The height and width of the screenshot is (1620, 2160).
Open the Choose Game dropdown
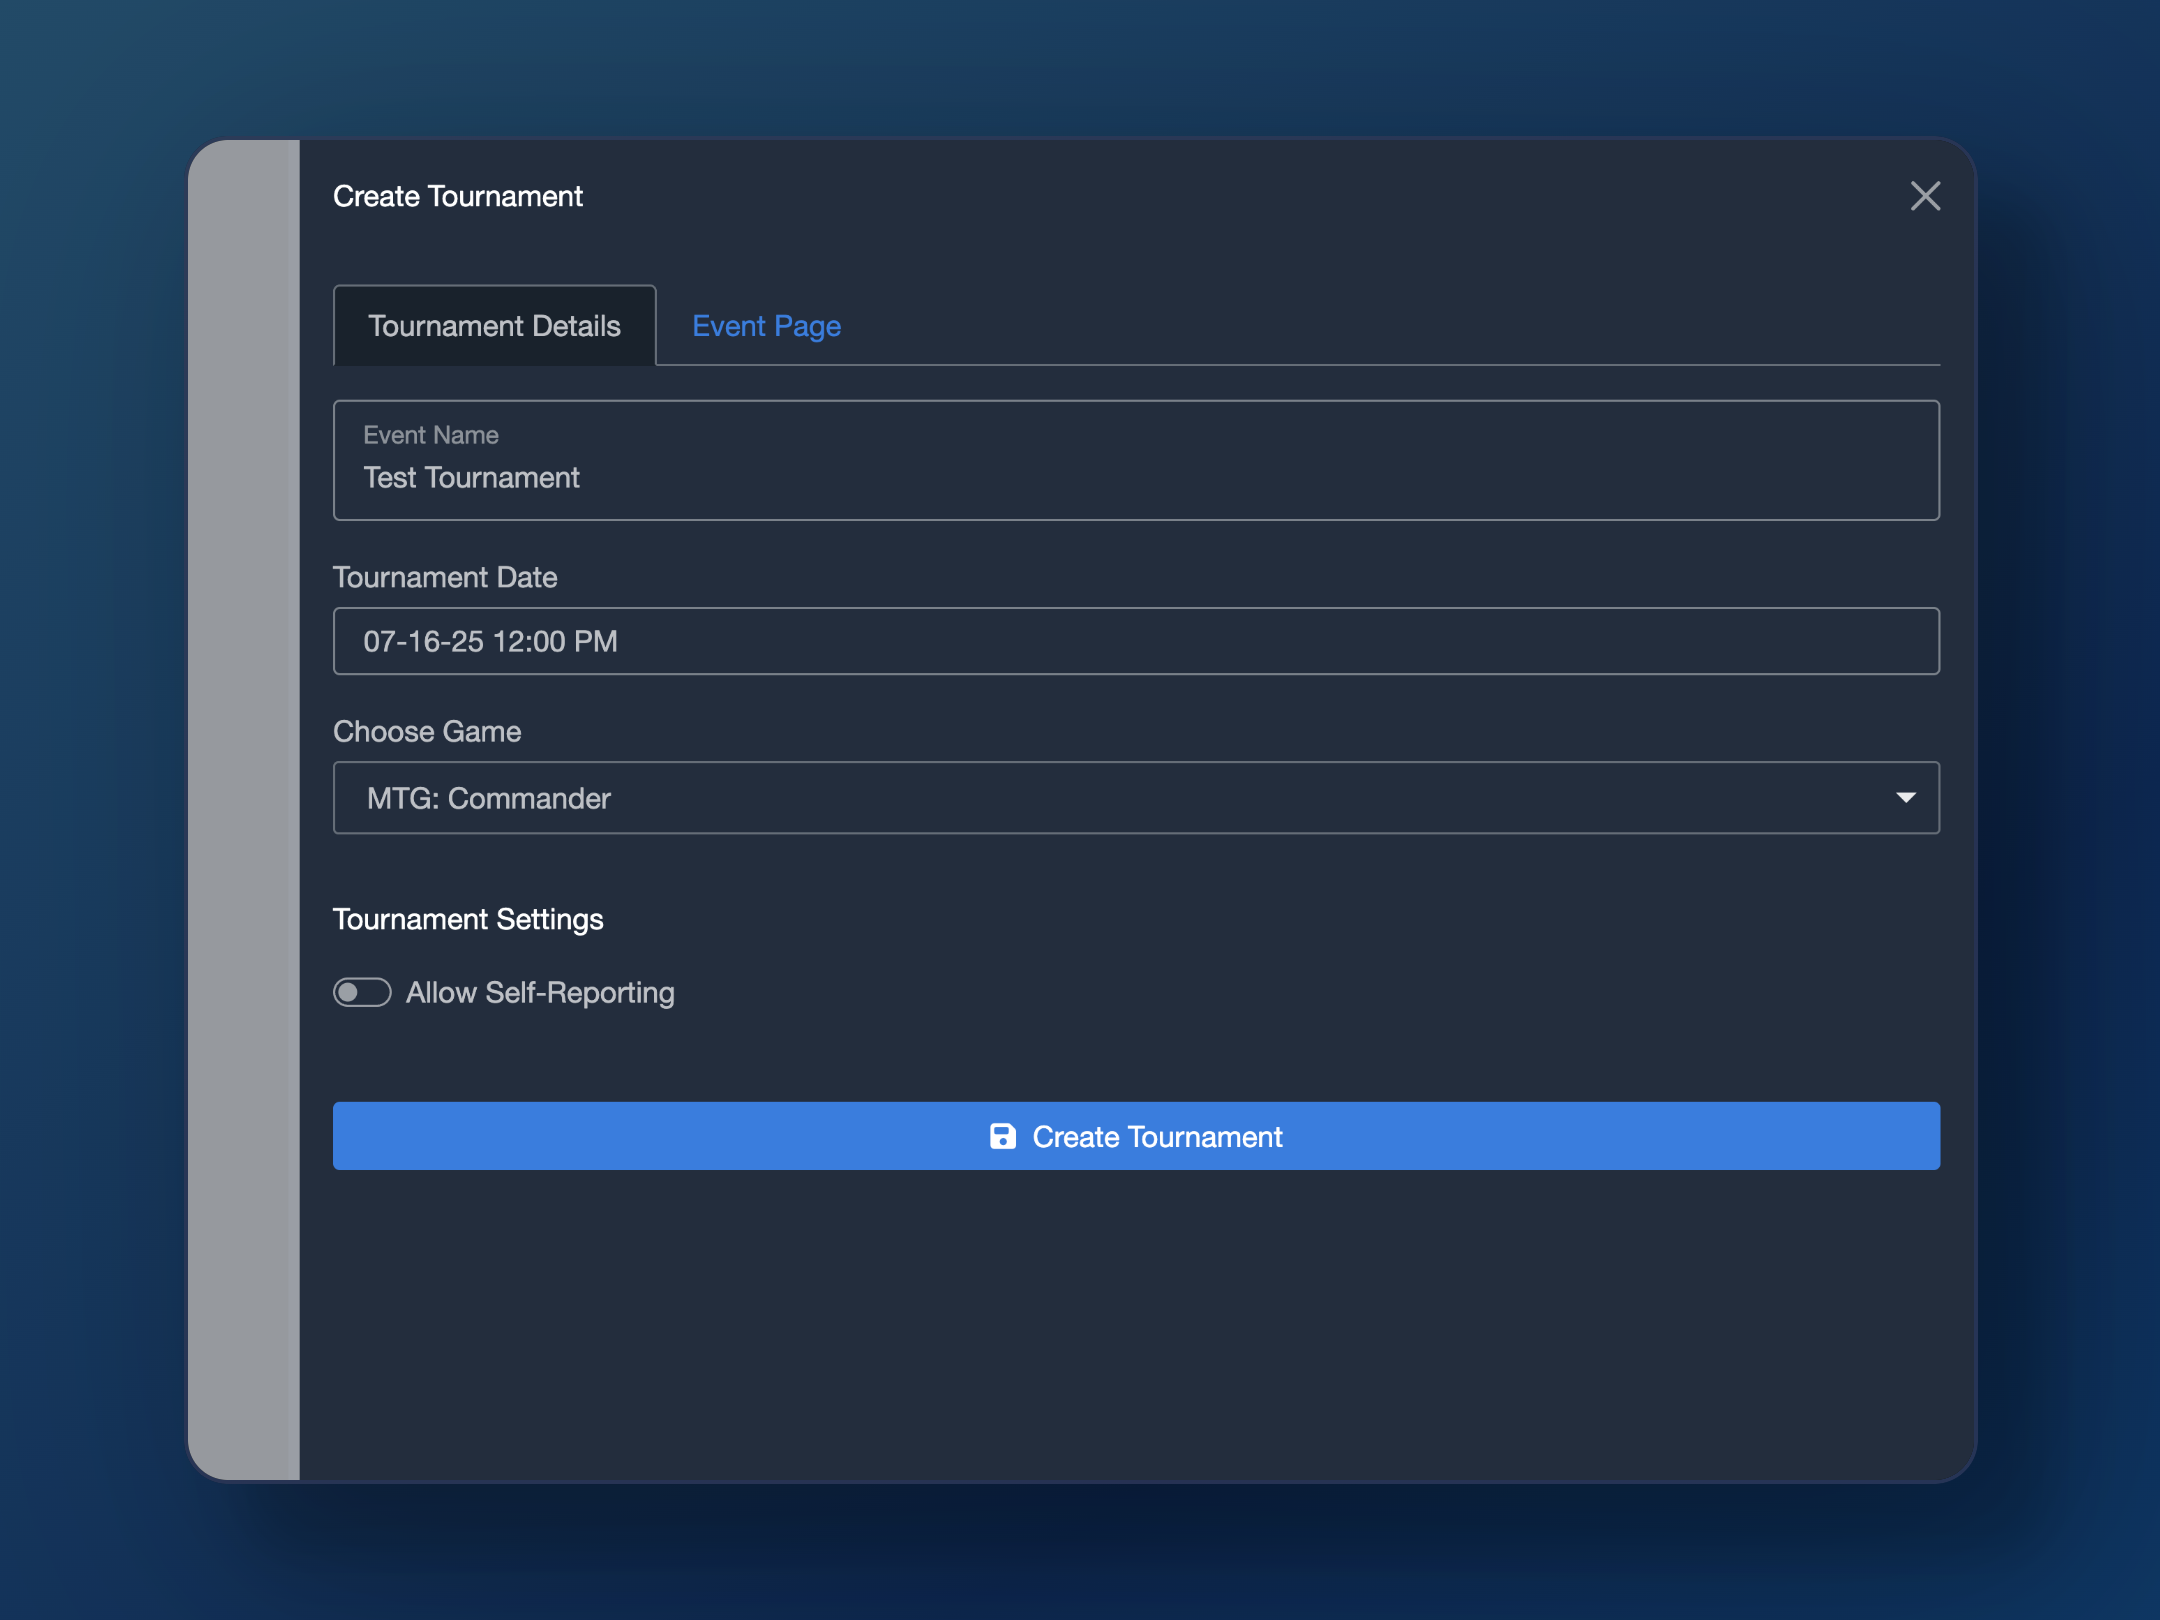tap(1135, 798)
